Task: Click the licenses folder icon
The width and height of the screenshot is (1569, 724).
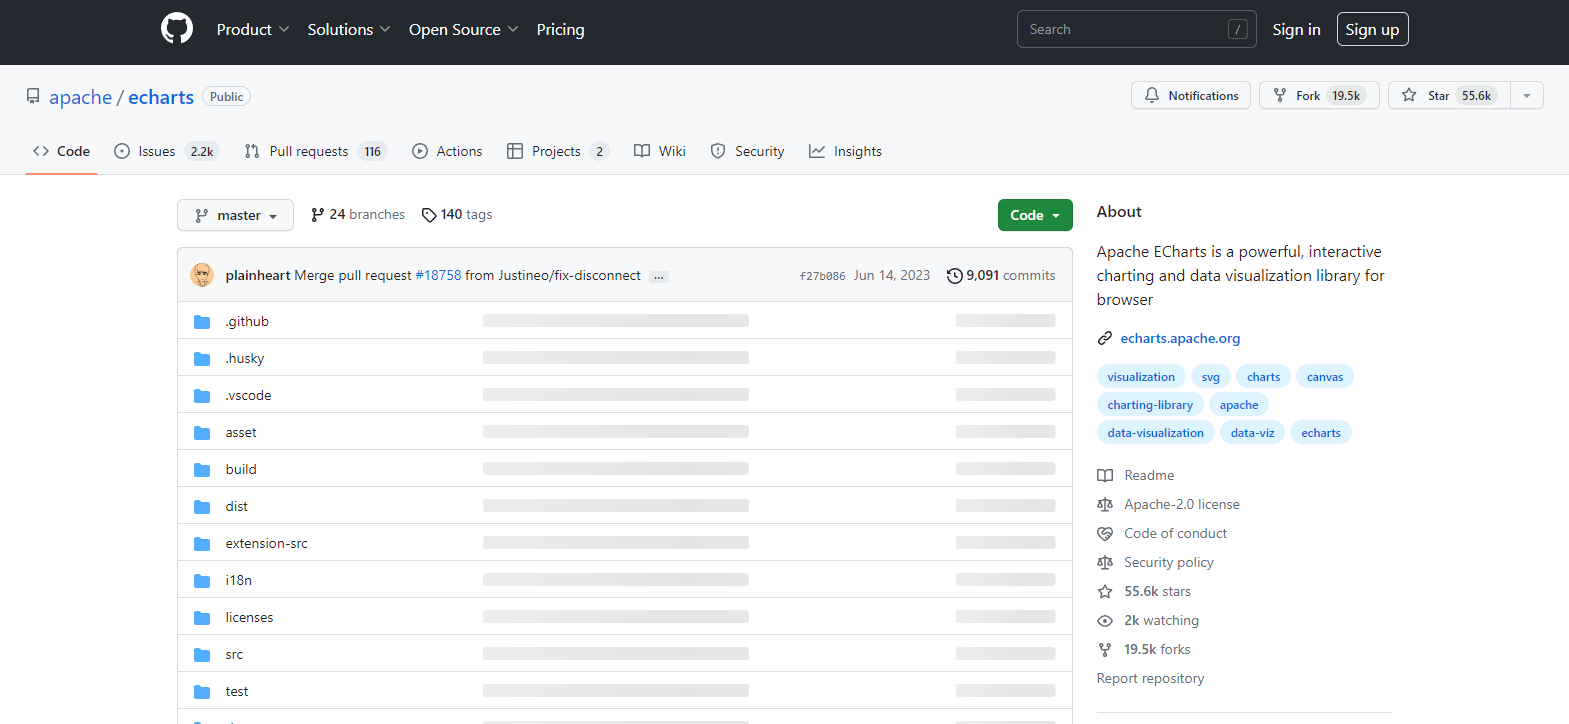Action: pyautogui.click(x=202, y=618)
